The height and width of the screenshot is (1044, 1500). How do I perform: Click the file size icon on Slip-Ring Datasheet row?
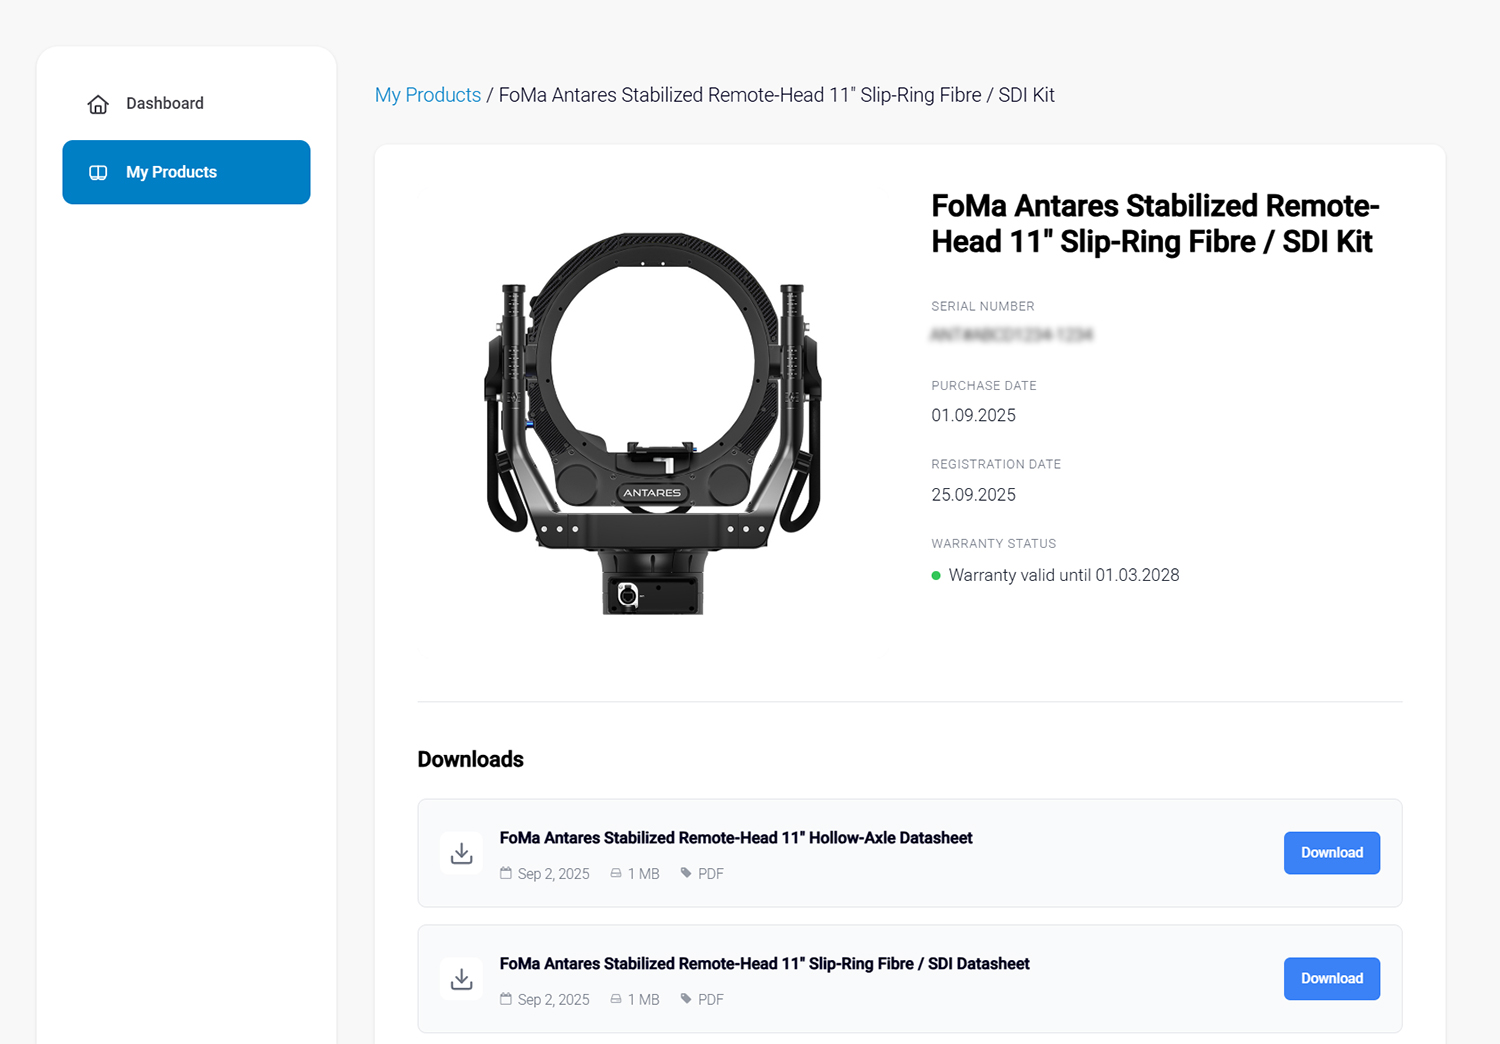pyautogui.click(x=616, y=999)
